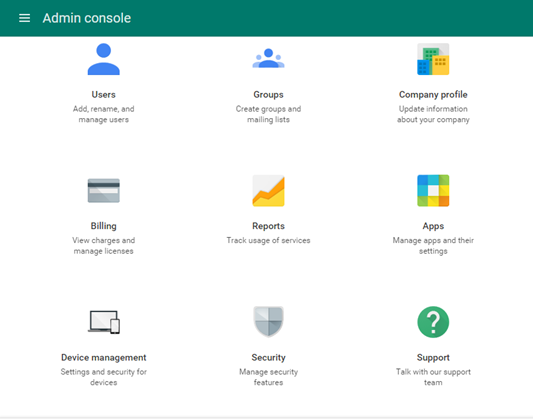533x419 pixels.
Task: Click the Groups people icon
Action: coord(269,58)
